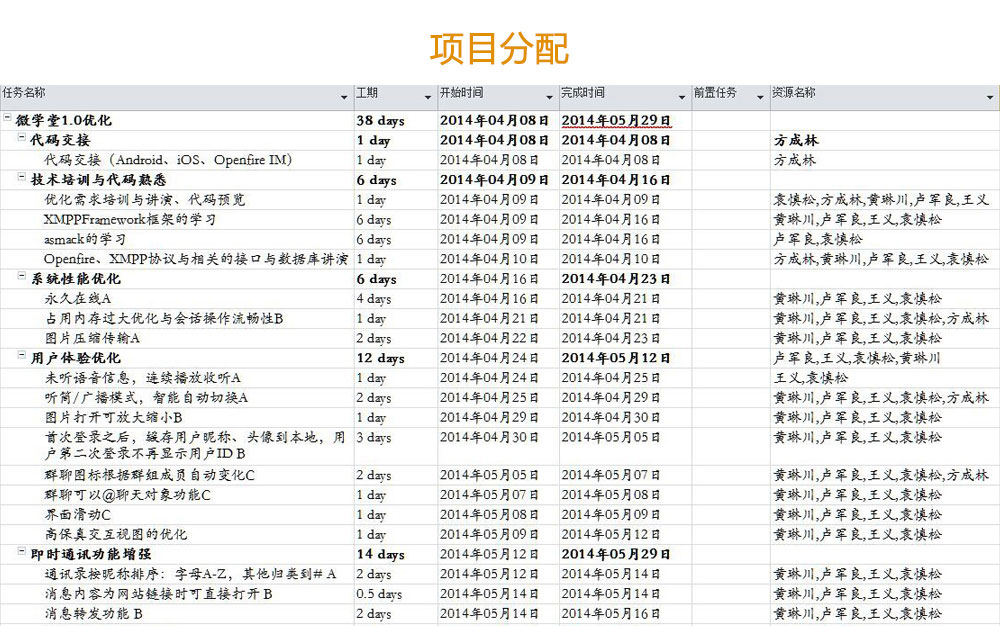This screenshot has width=1000, height=626.
Task: Collapse the 代码交接 task group
Action: click(22, 139)
